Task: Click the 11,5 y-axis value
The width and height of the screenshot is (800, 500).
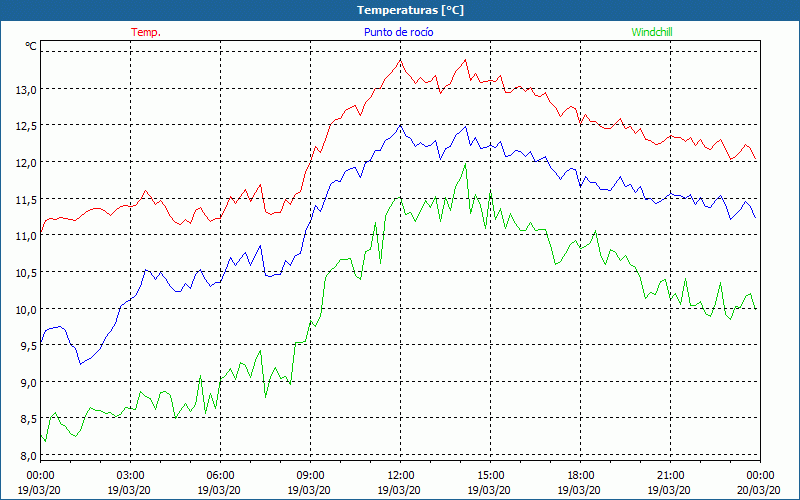Action: point(26,199)
